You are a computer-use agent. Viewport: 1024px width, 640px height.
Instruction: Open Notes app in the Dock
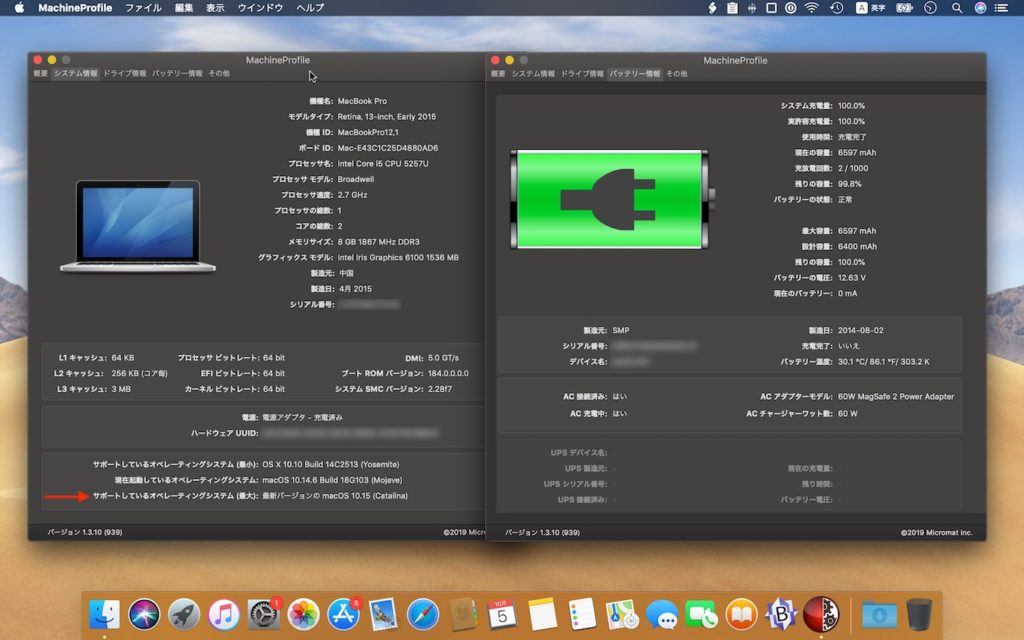pos(542,615)
